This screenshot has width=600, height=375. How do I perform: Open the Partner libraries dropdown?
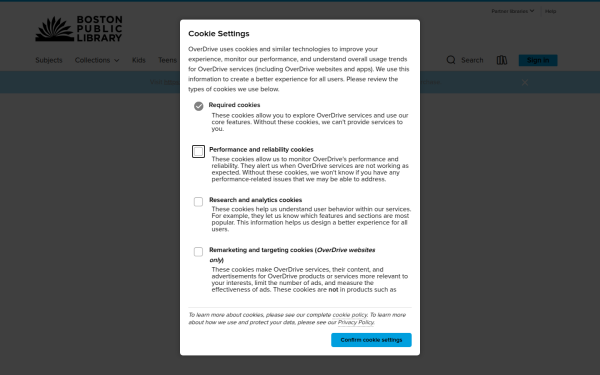click(513, 11)
